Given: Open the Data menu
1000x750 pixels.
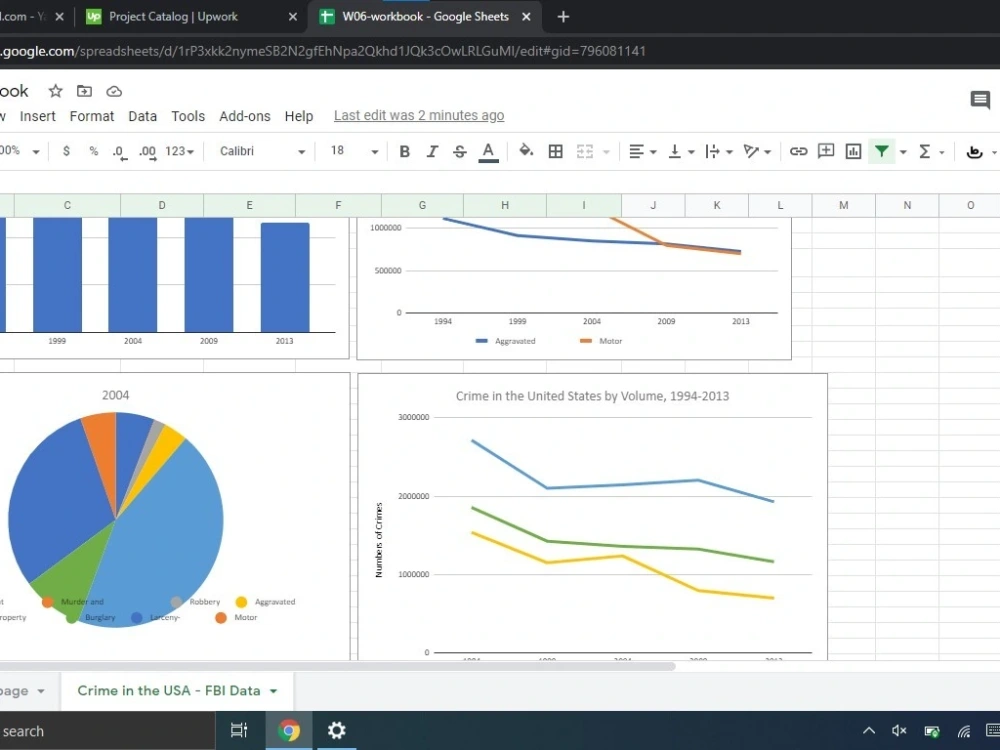Looking at the screenshot, I should 142,116.
